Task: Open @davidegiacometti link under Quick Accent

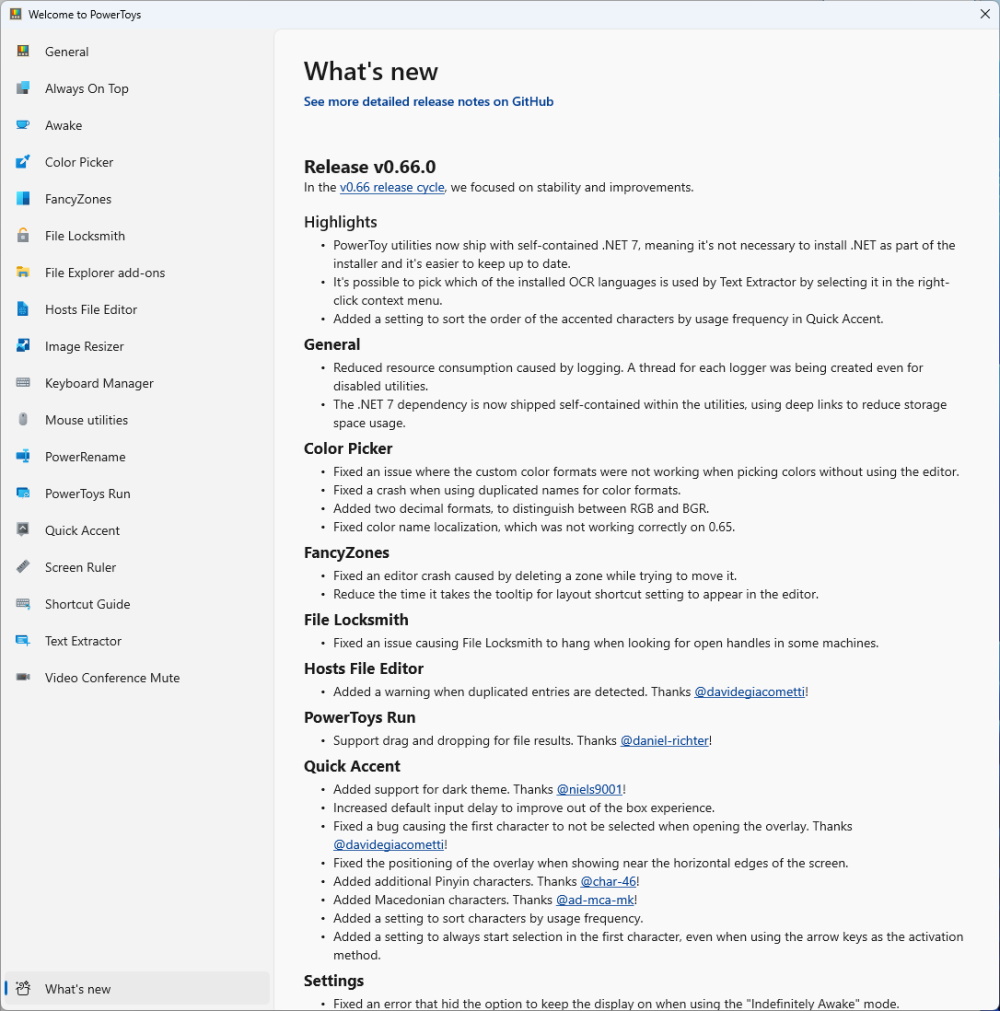Action: [x=389, y=845]
